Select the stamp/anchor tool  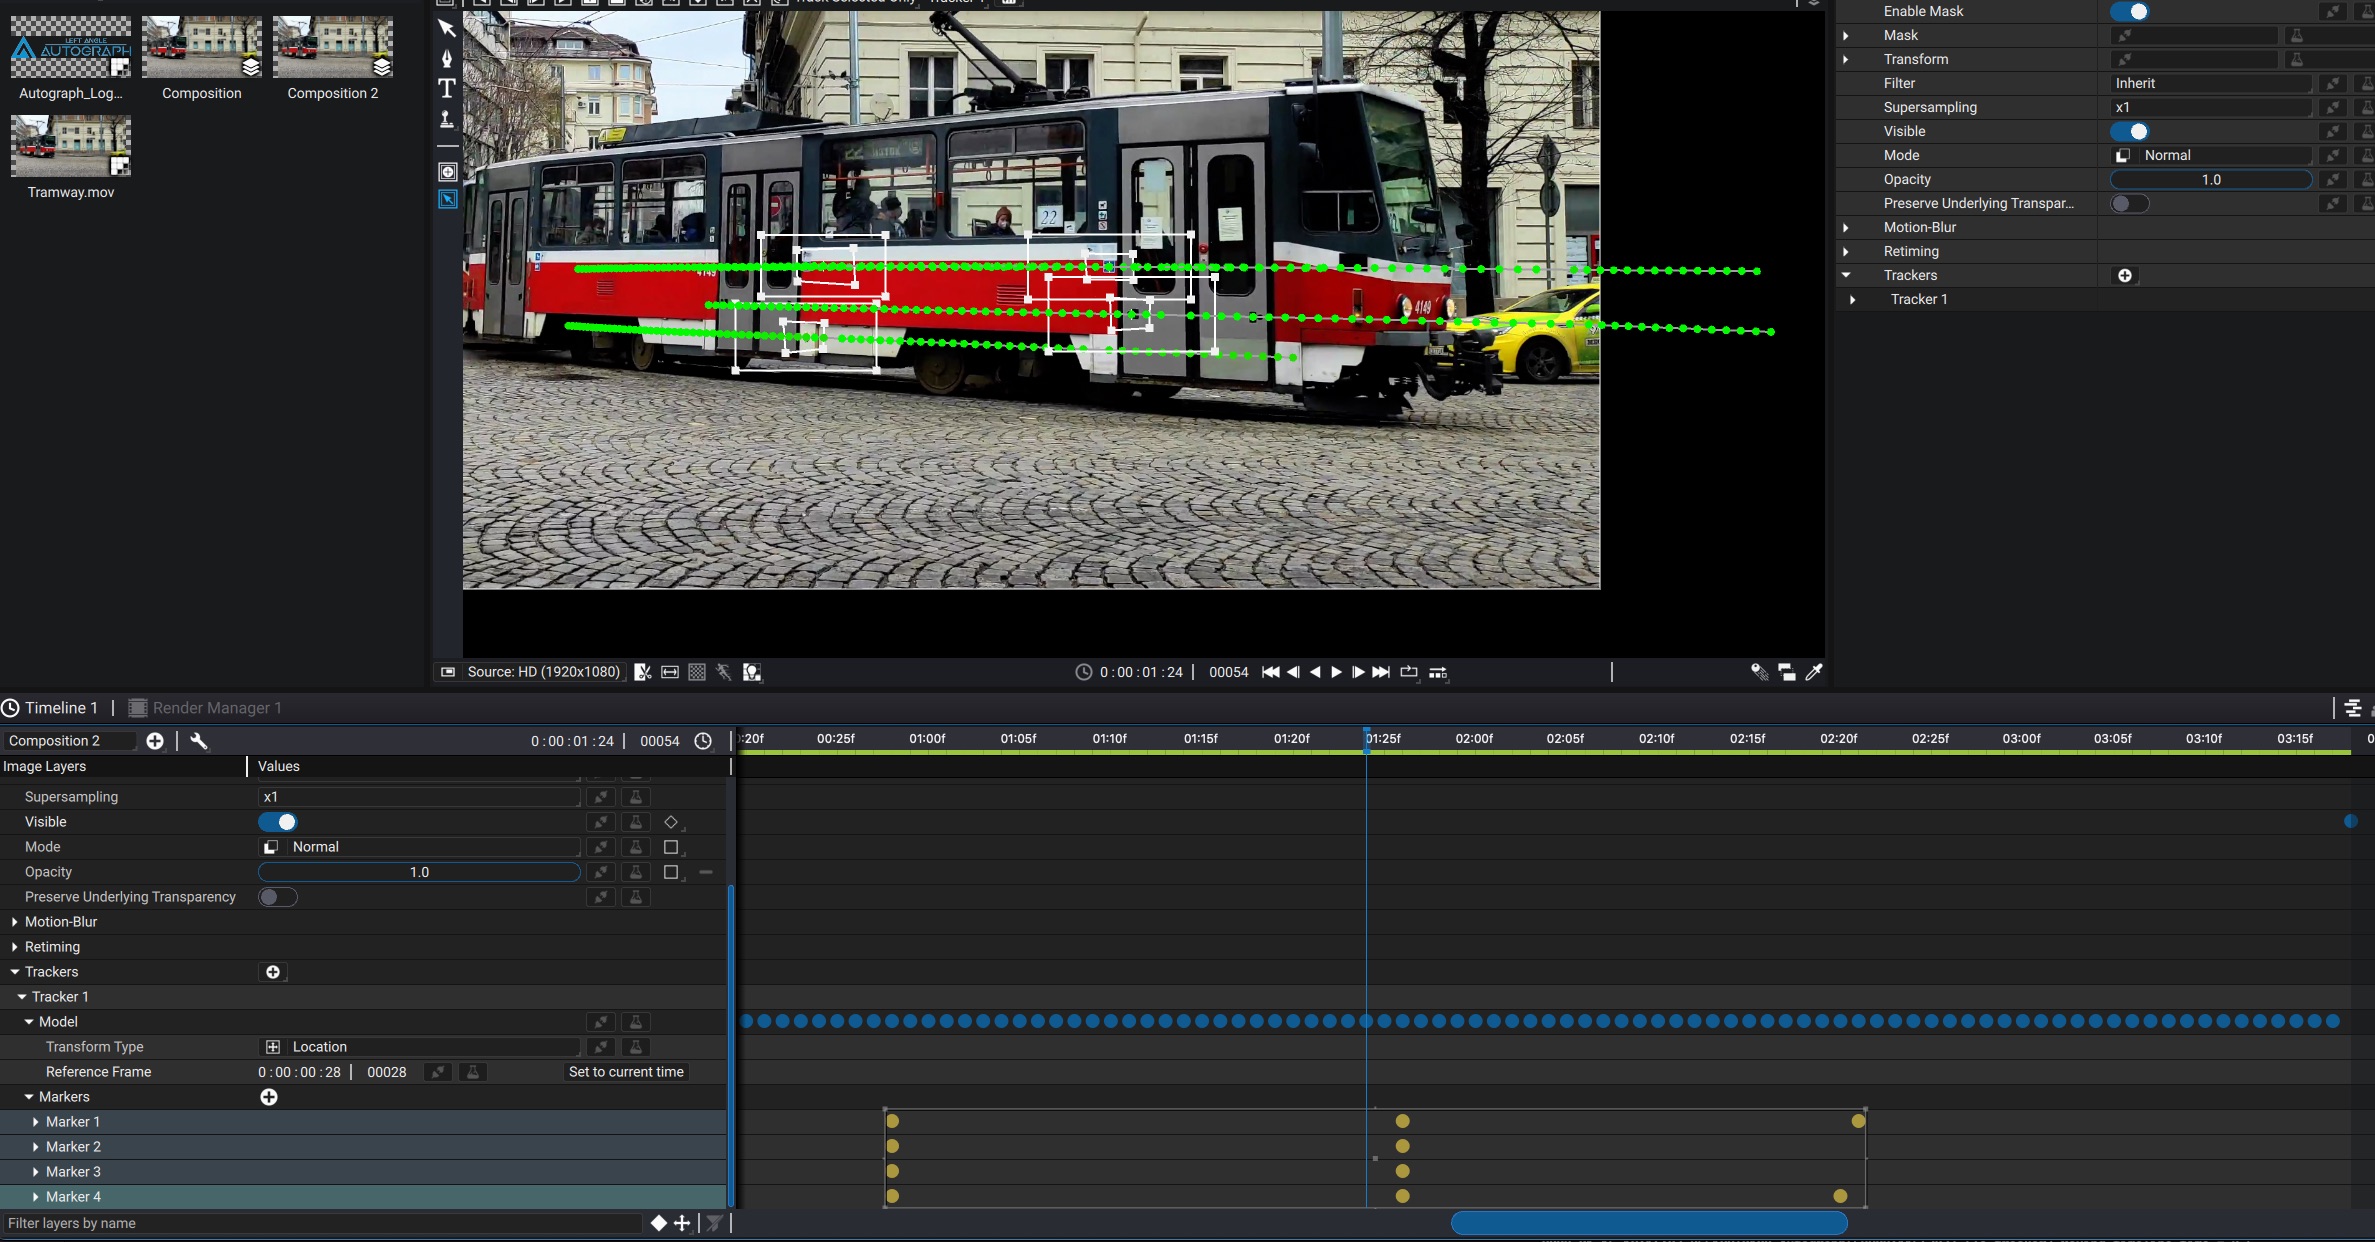[447, 119]
